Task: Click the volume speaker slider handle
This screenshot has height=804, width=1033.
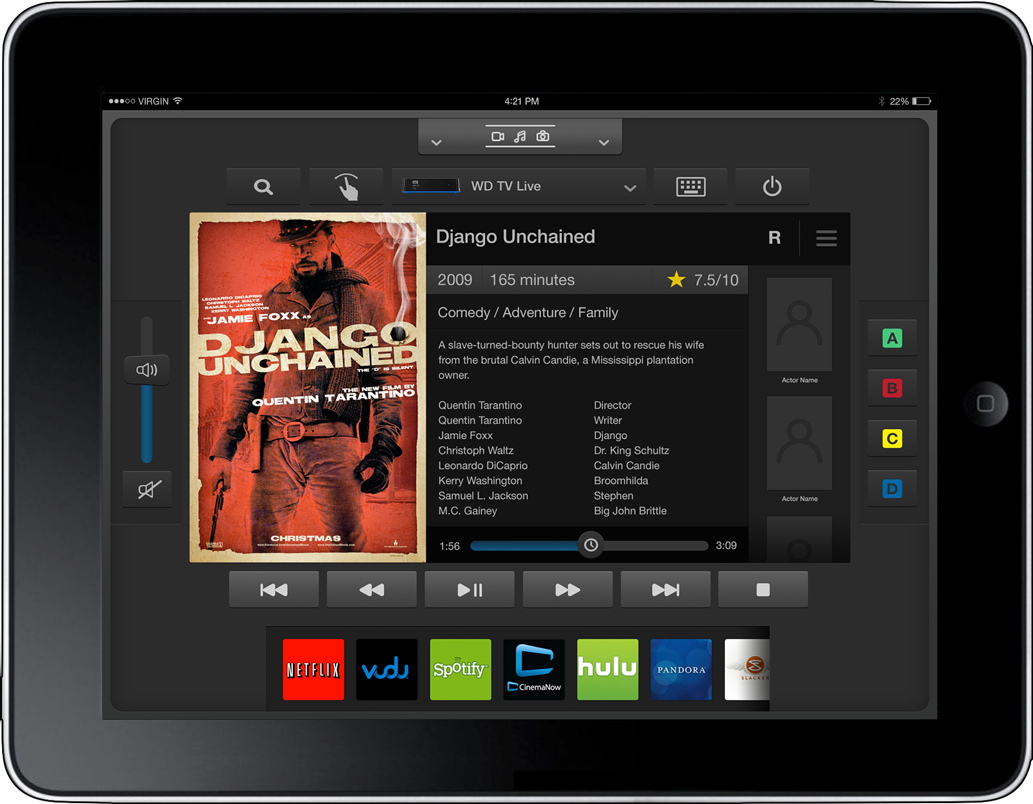Action: 147,370
